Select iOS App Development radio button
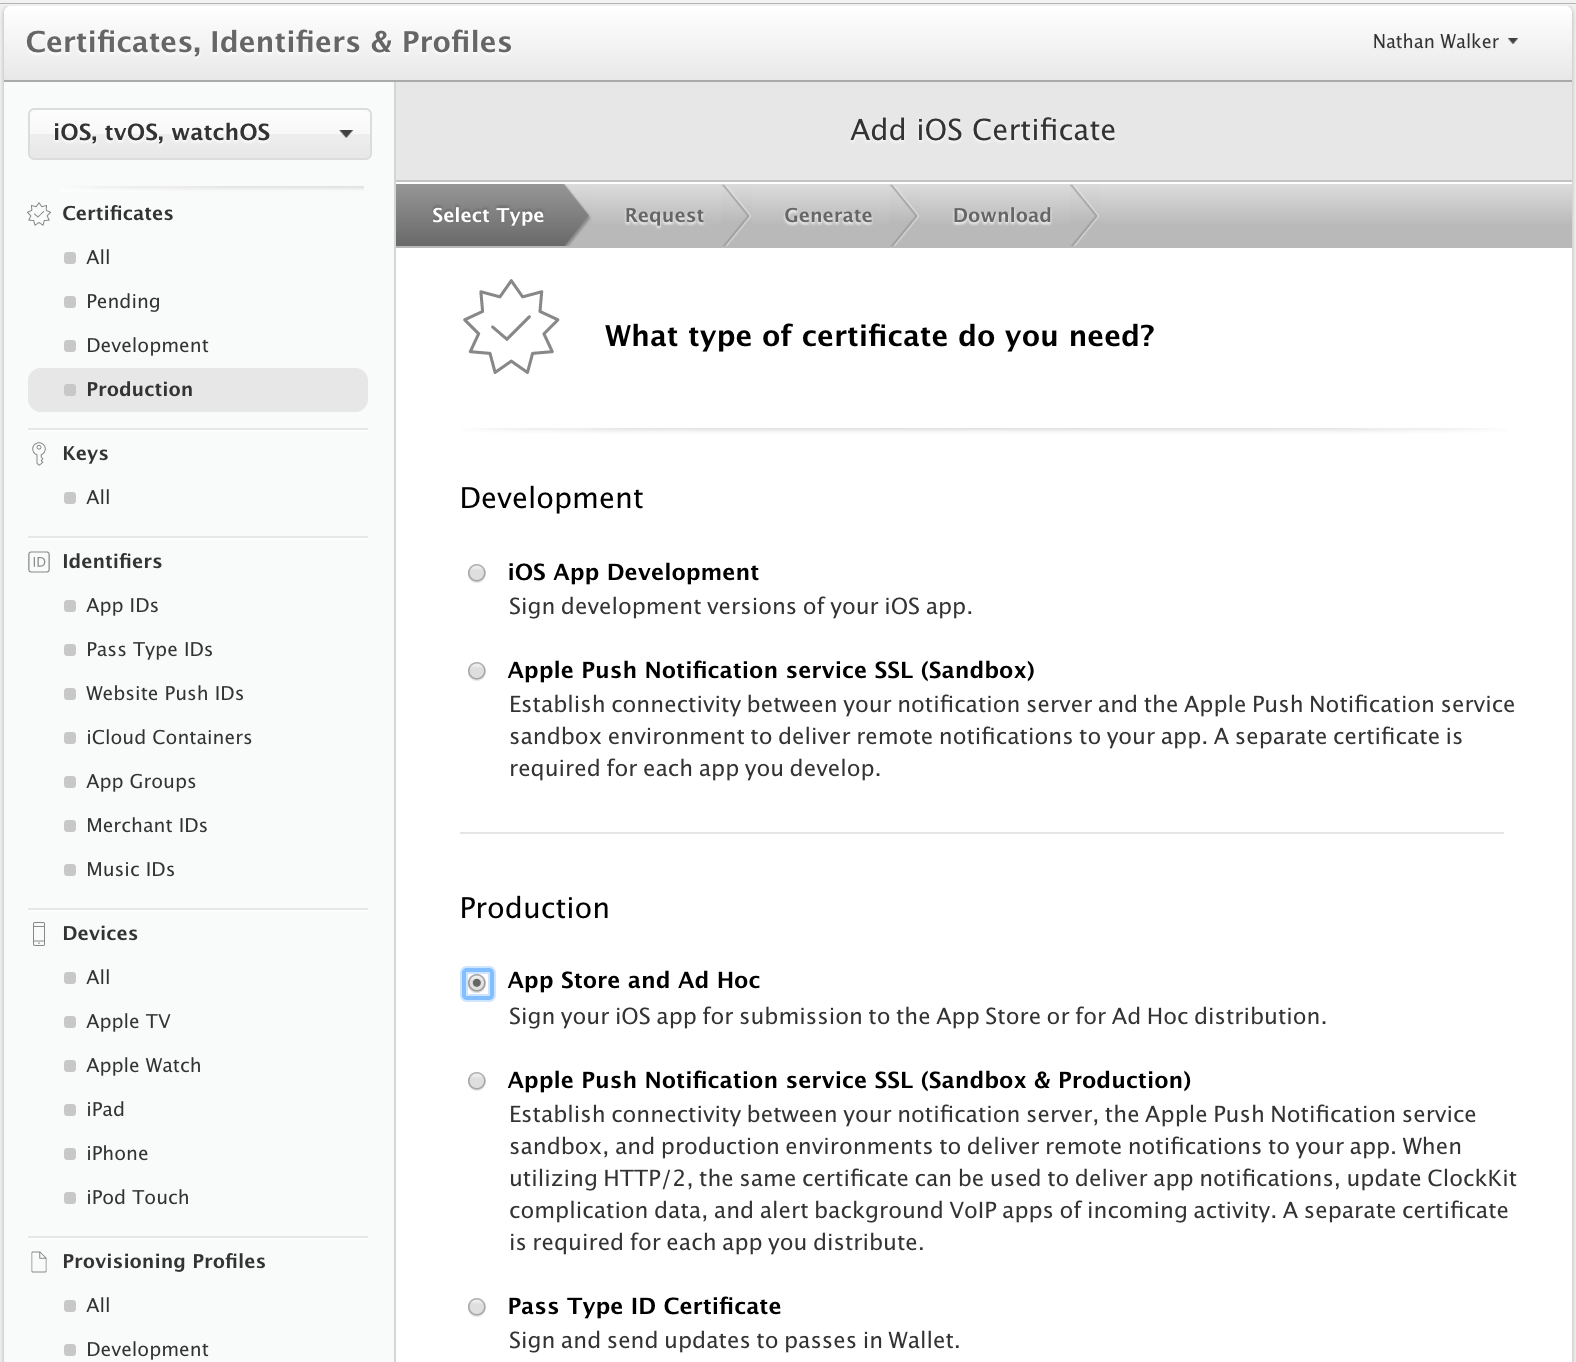Screen dimensions: 1576x1362 [x=477, y=573]
